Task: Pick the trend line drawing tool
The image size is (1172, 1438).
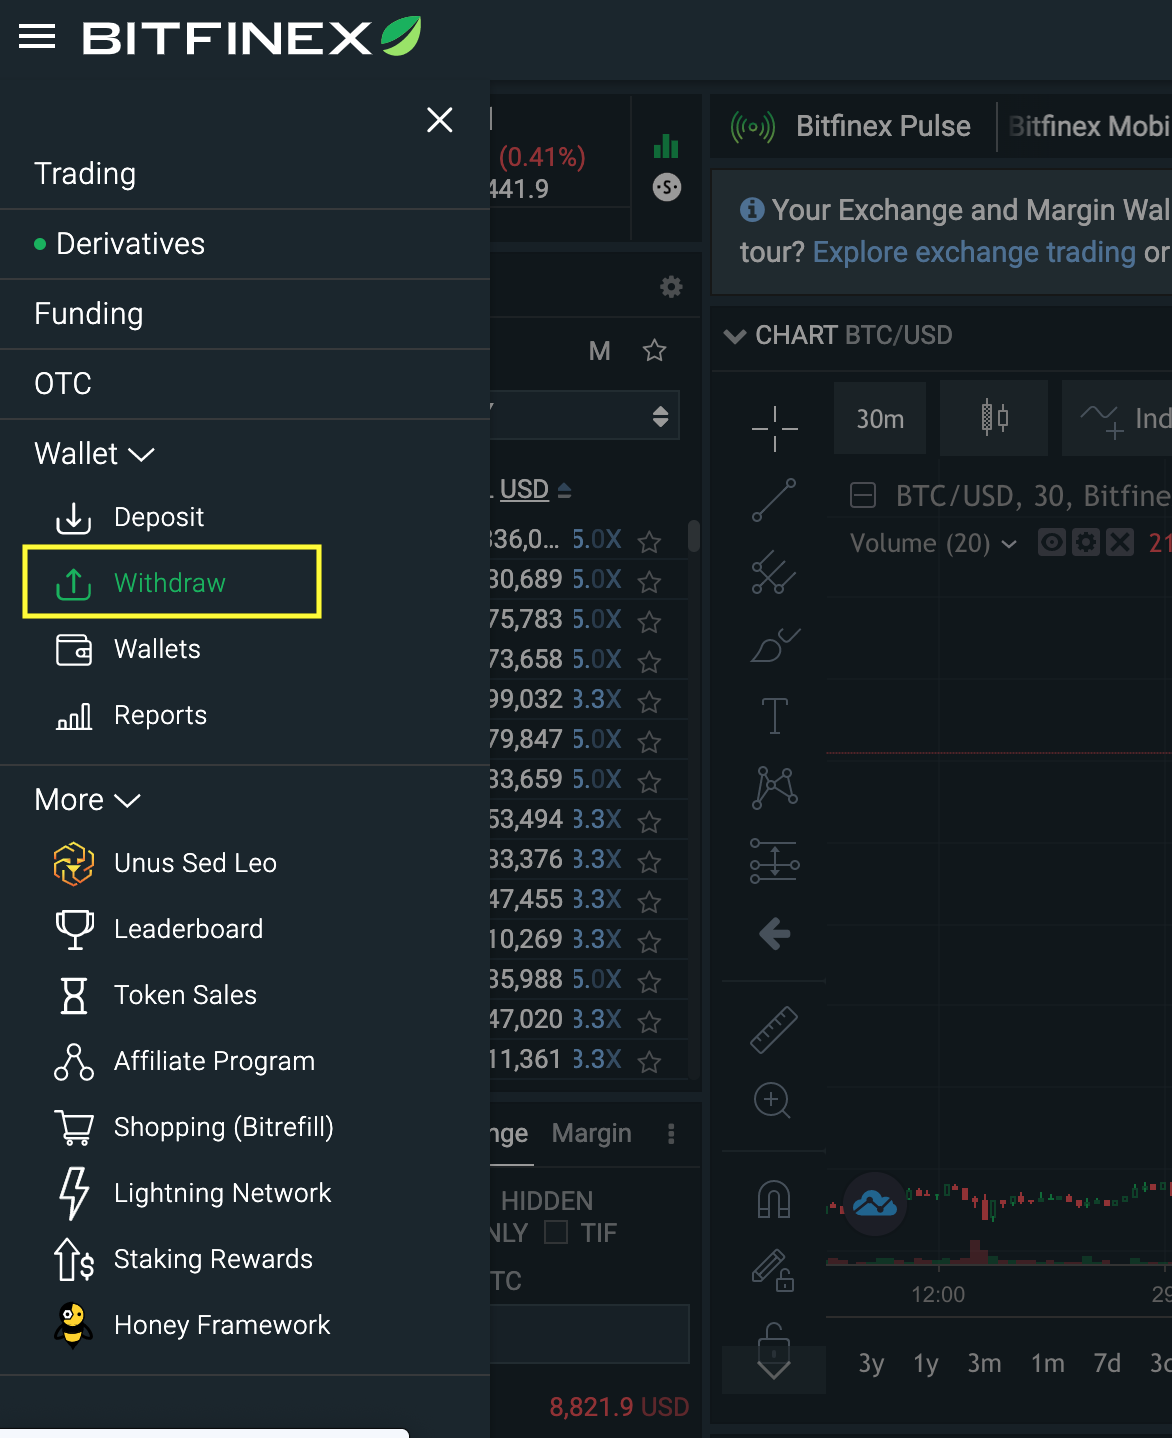Action: 773,502
